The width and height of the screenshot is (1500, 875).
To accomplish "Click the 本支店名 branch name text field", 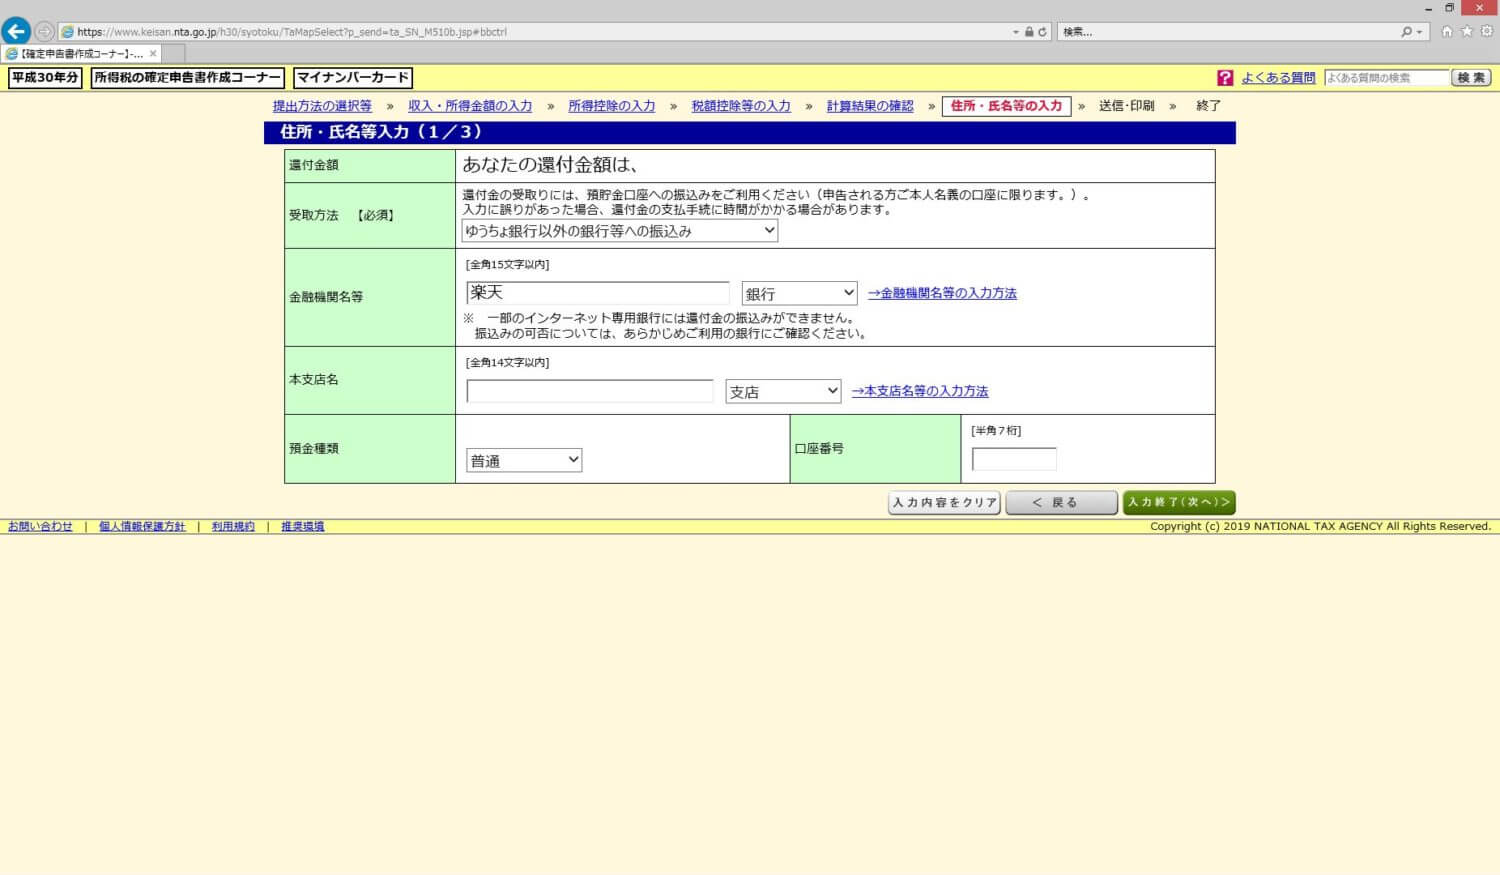I will [x=590, y=391].
